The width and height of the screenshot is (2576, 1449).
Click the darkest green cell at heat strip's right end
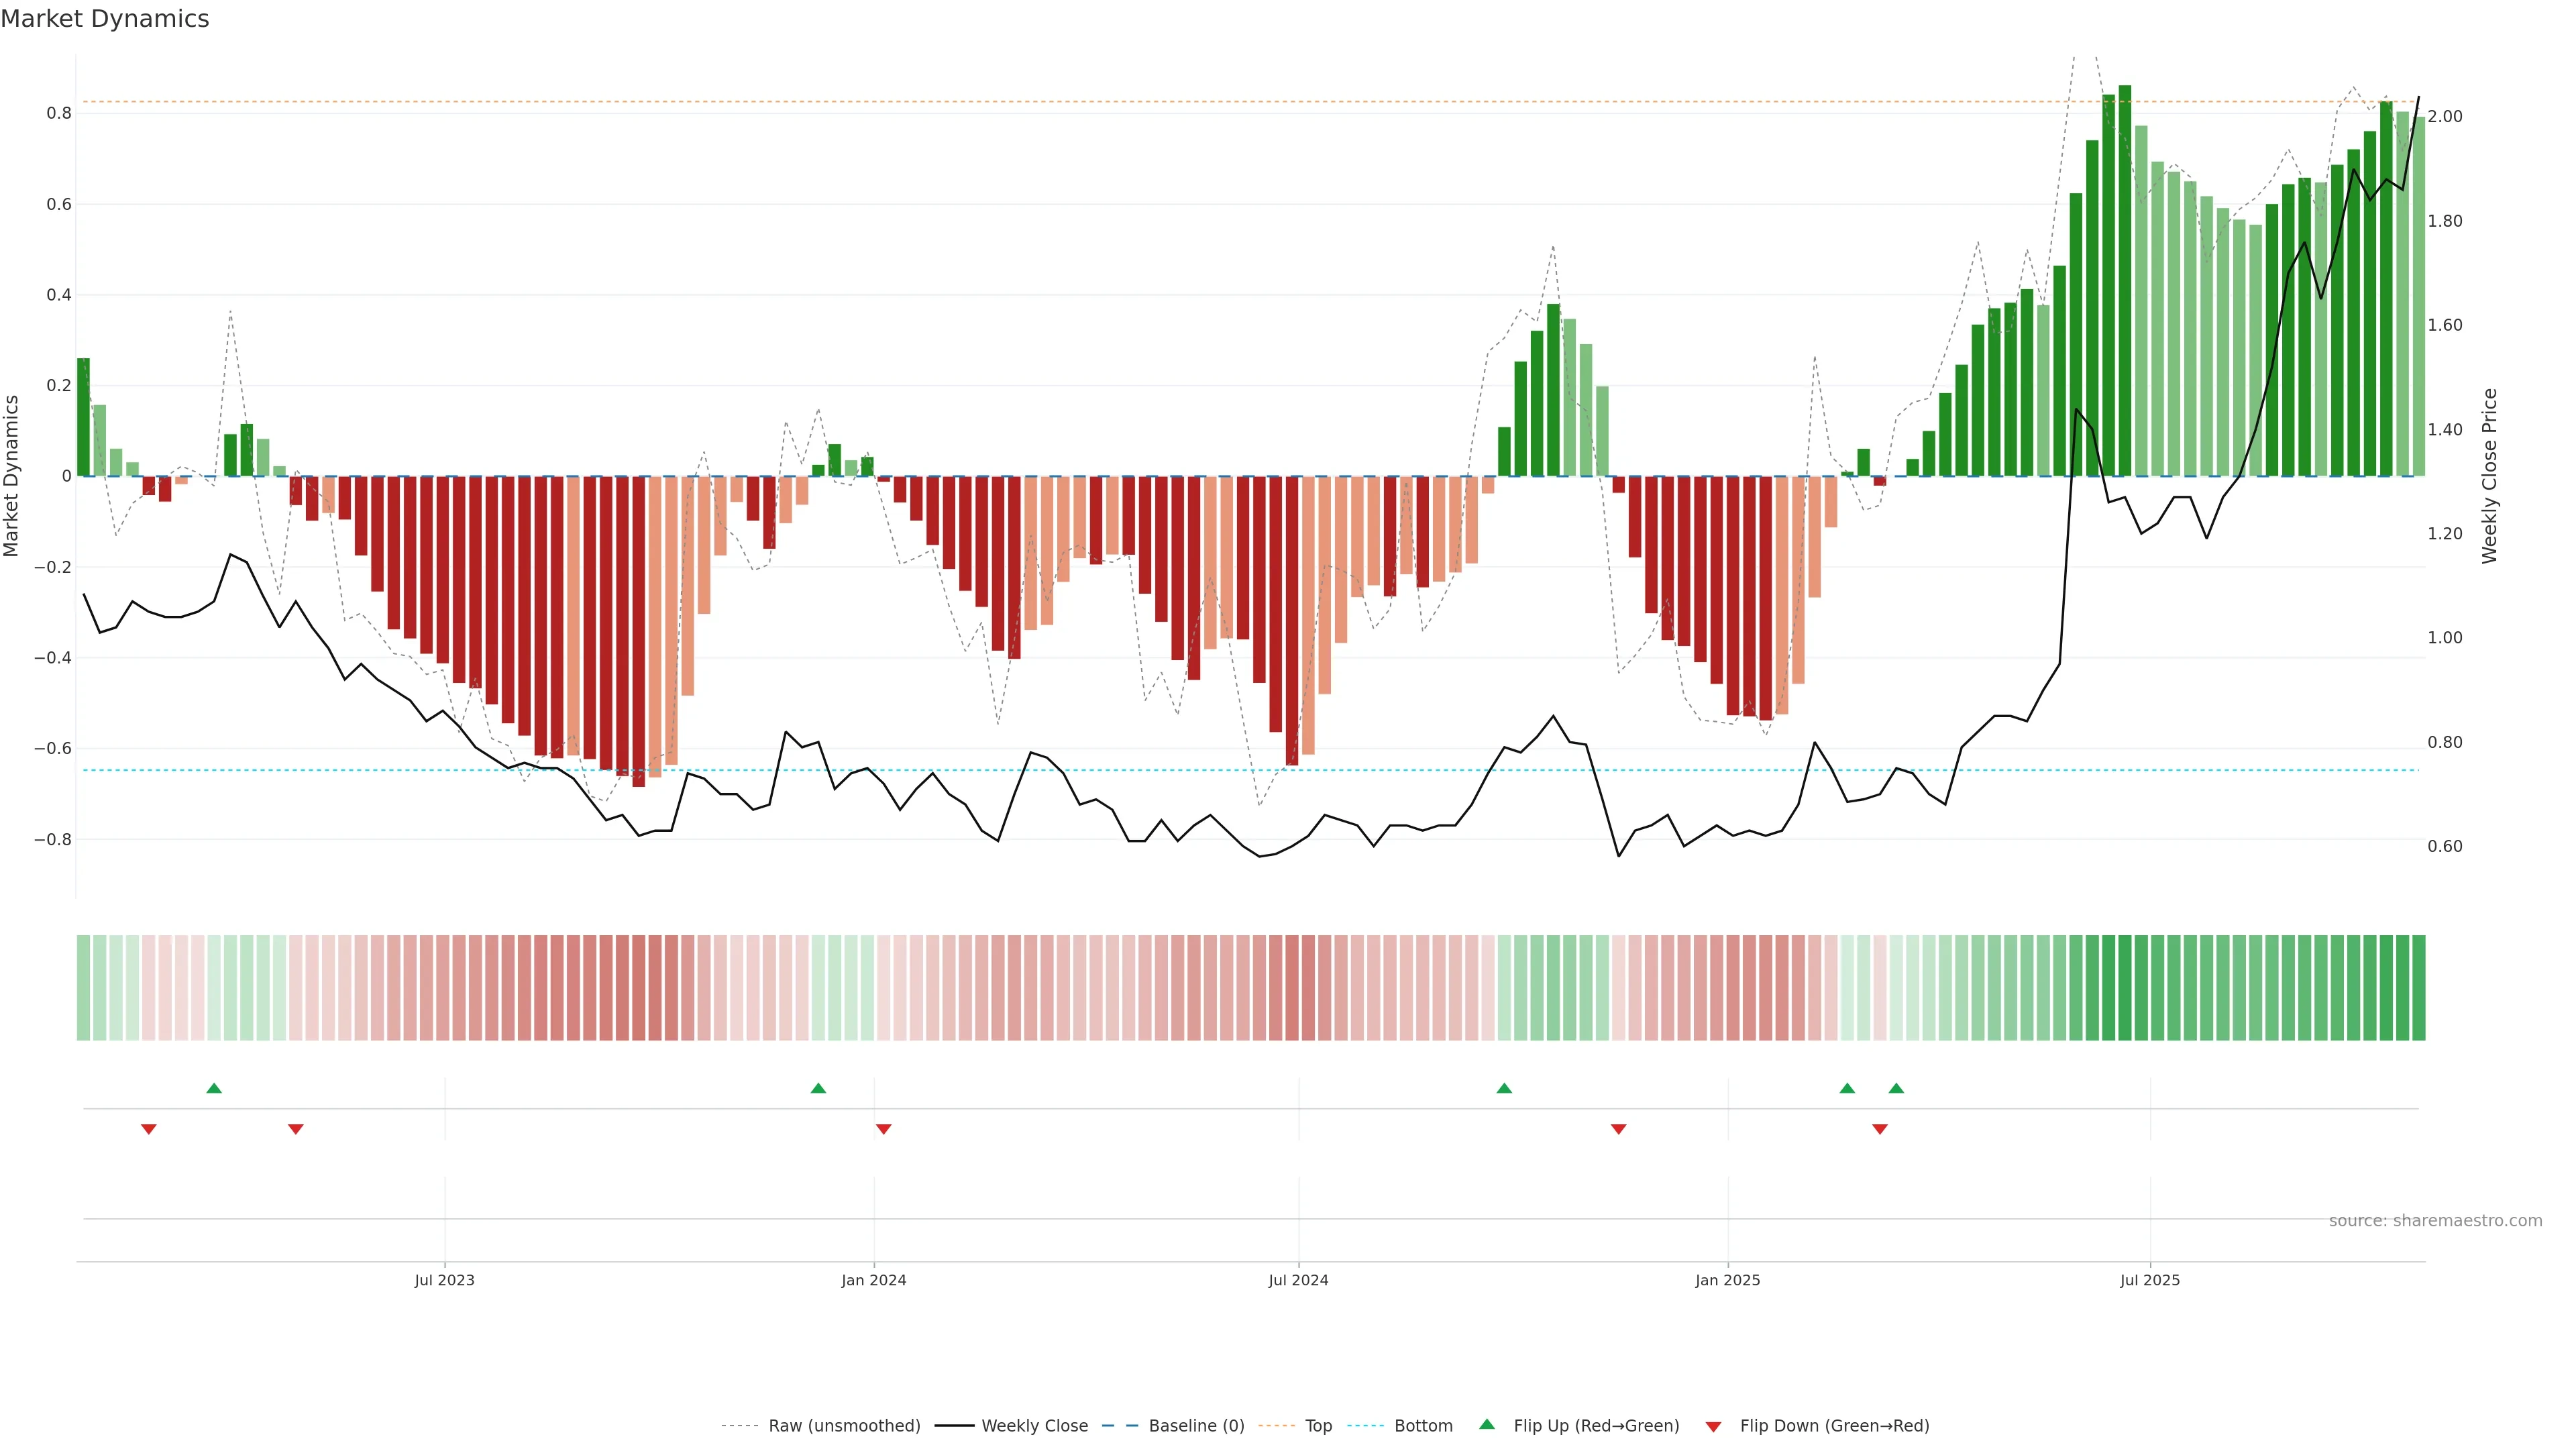point(2418,988)
